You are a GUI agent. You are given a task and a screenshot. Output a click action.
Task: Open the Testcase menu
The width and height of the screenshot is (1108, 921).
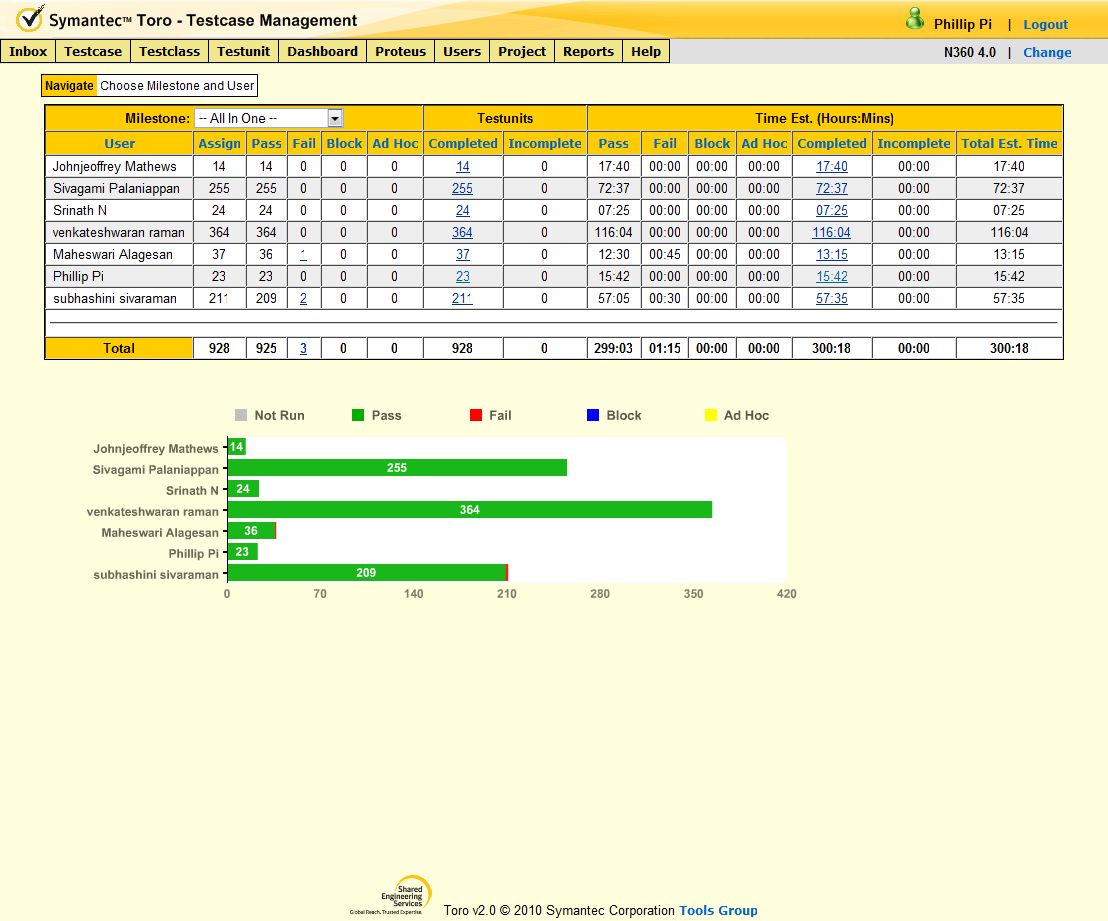[93, 51]
